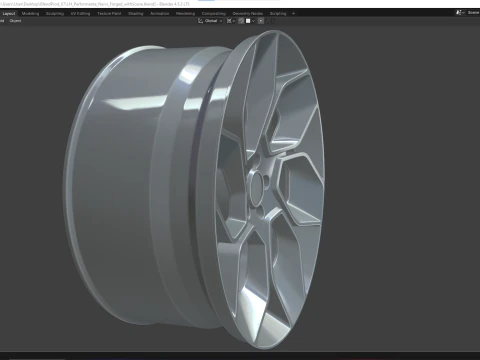Open the snapping options dropdown
The height and width of the screenshot is (360, 480).
point(250,21)
